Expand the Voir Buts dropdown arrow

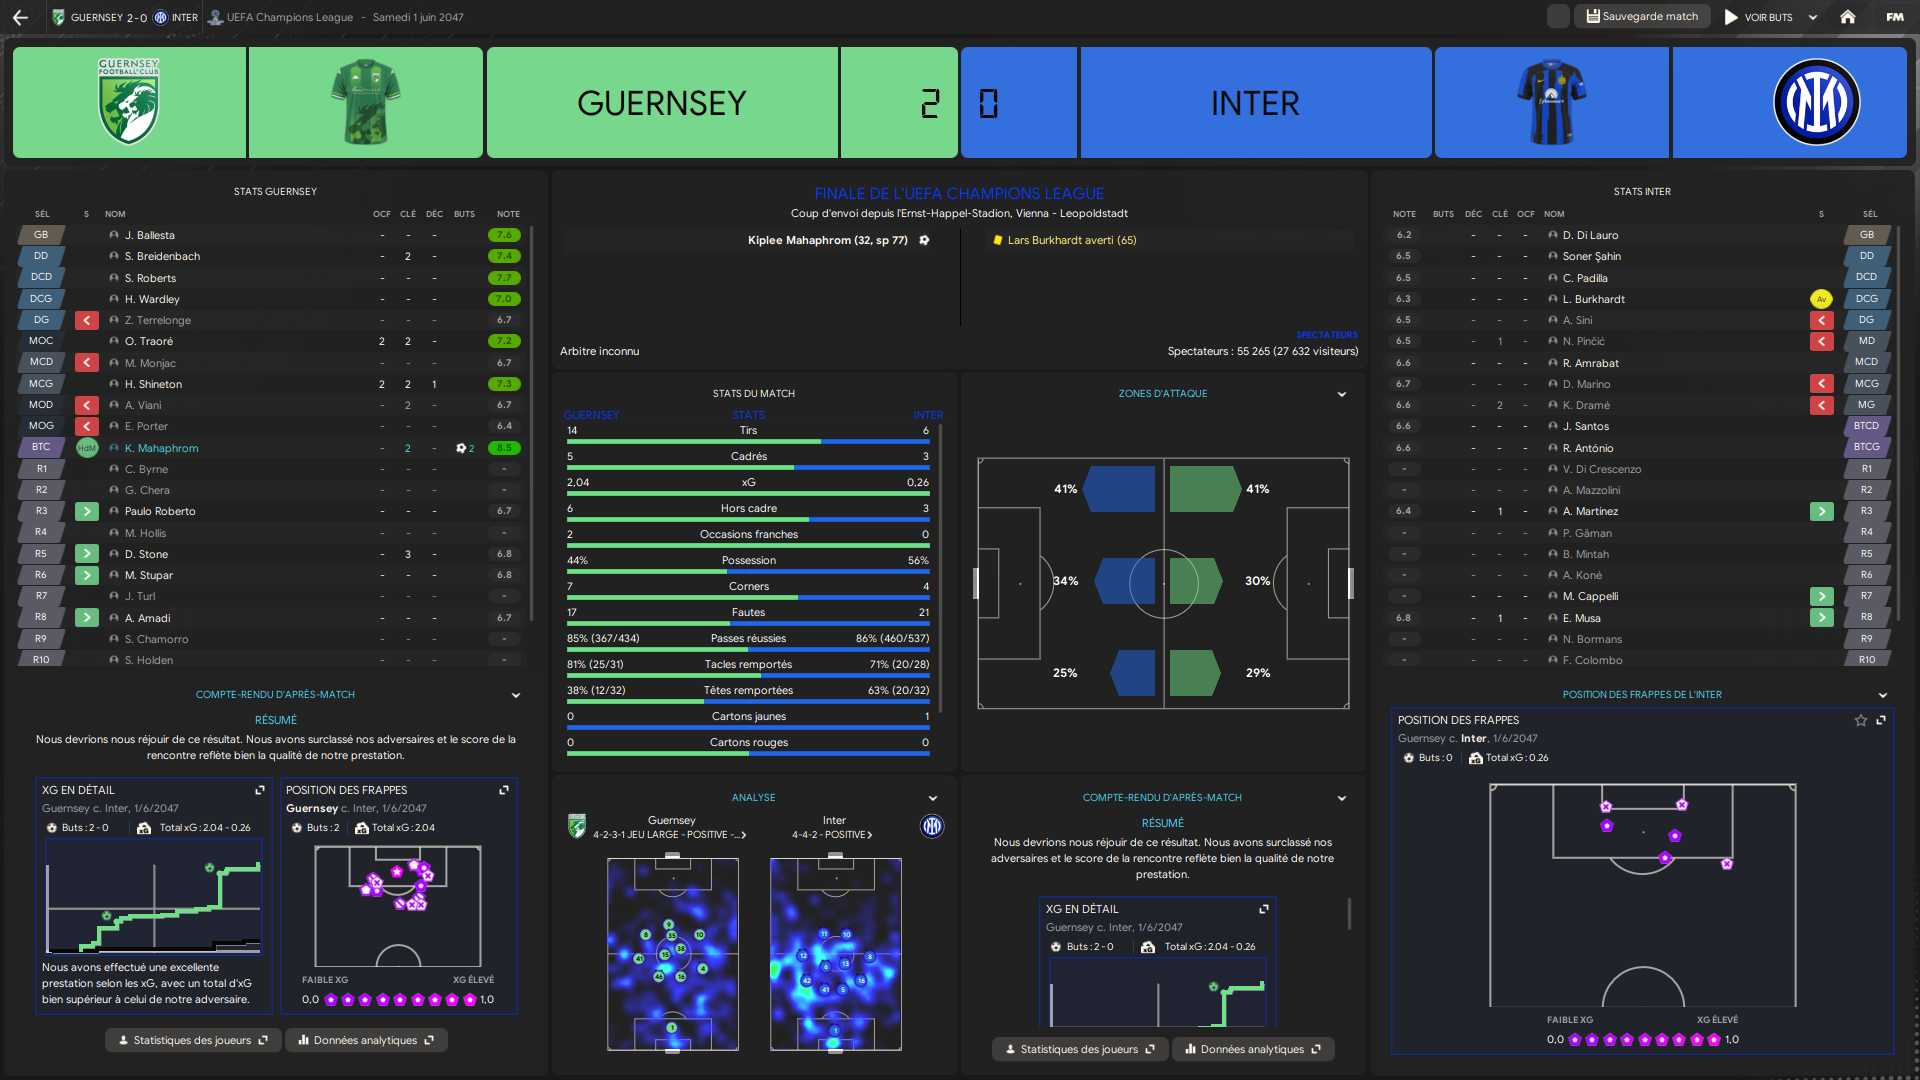[1813, 17]
